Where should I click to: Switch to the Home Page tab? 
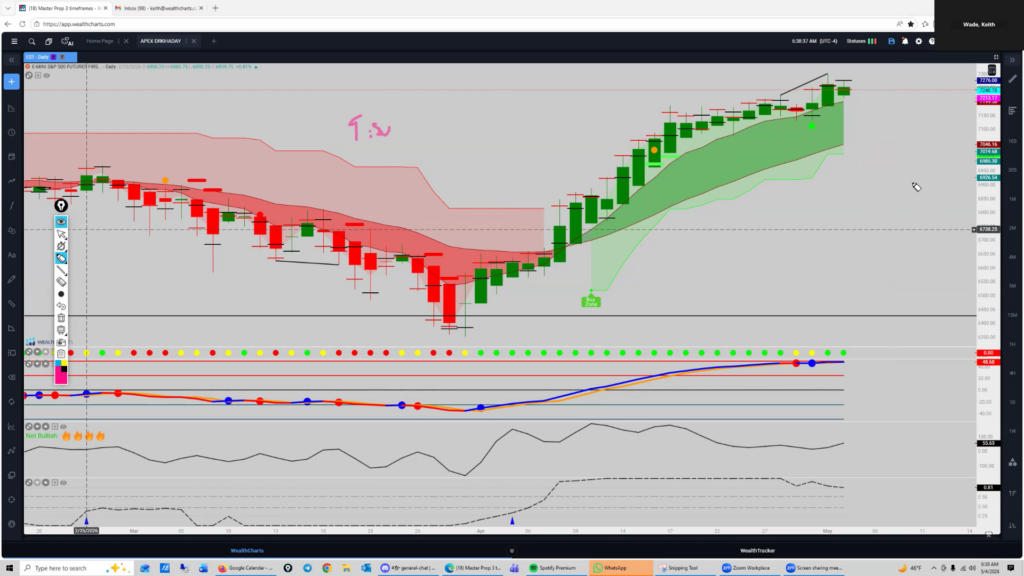100,41
